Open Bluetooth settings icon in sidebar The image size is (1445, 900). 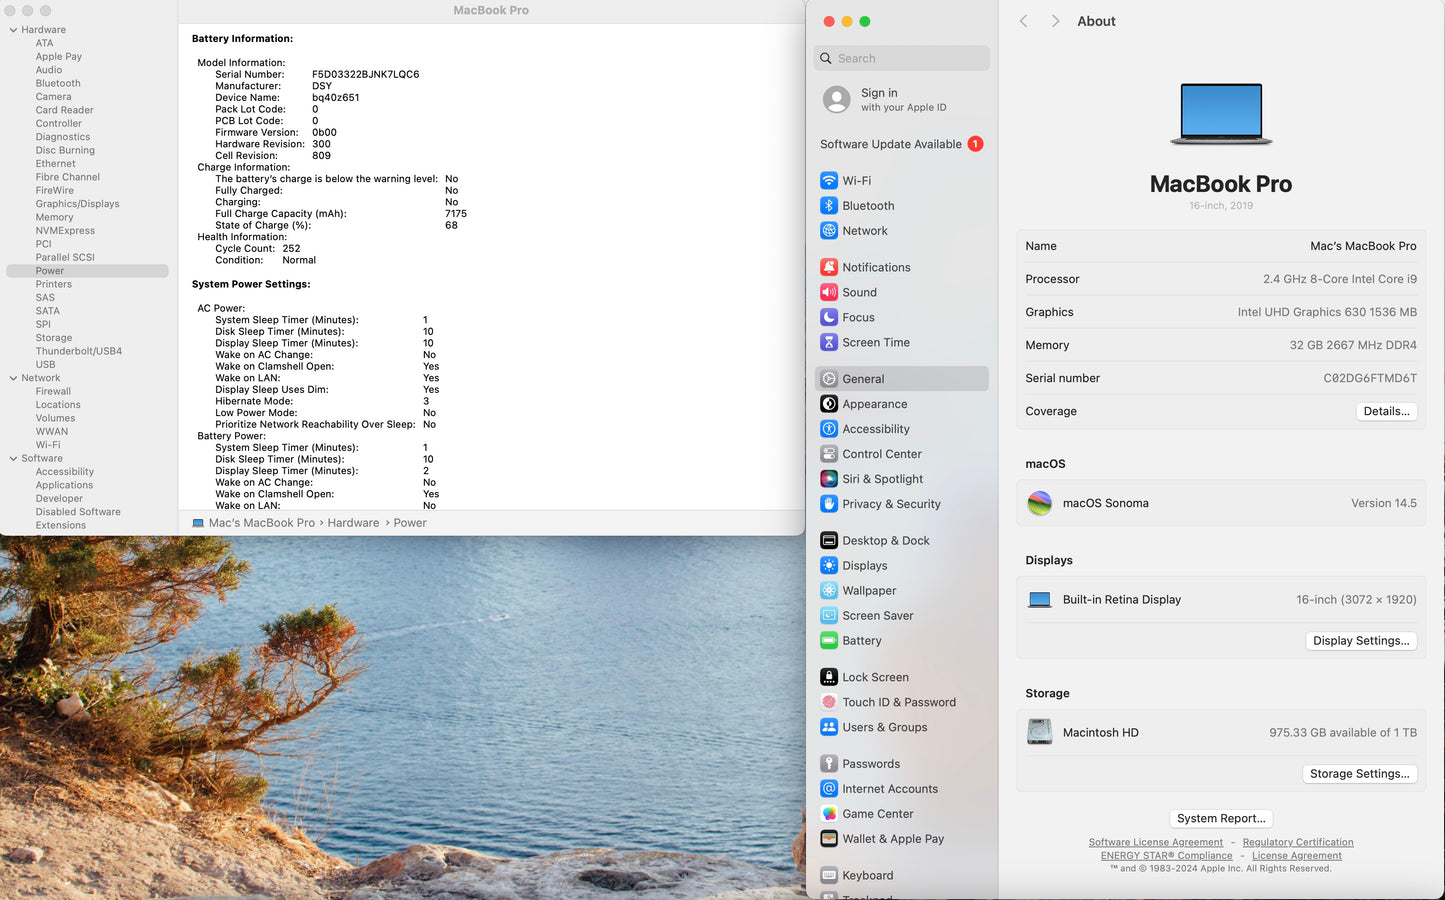[x=829, y=206]
